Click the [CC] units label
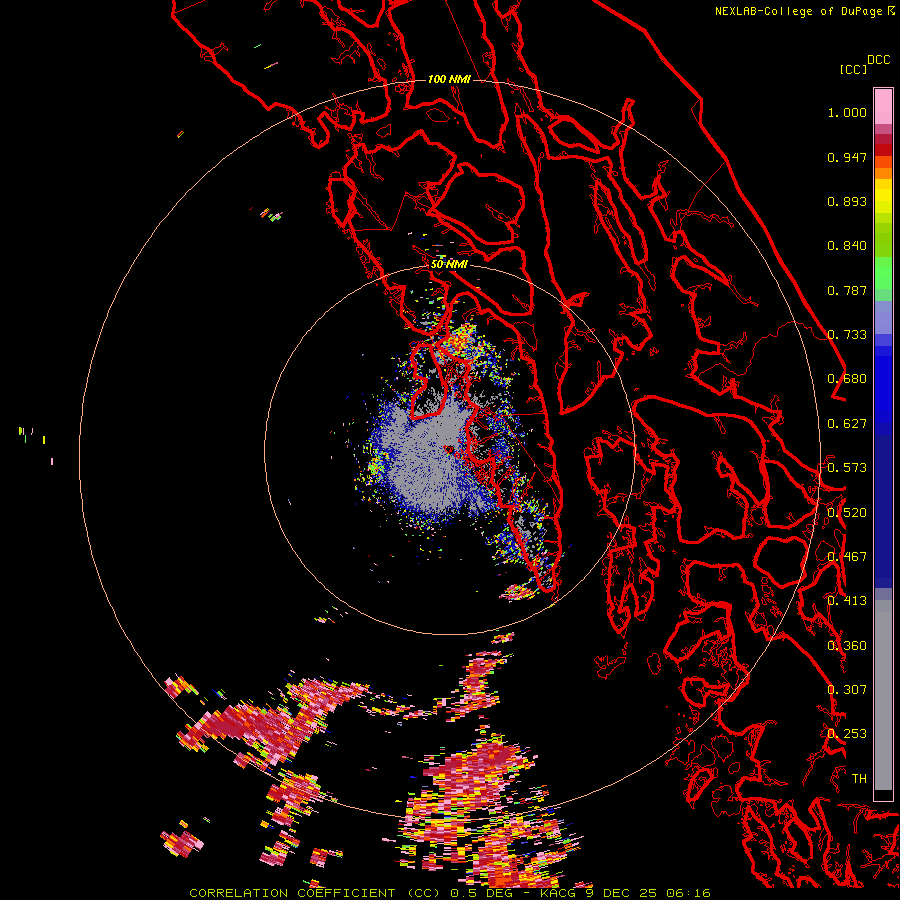Screen dimensions: 900x900 click(854, 69)
